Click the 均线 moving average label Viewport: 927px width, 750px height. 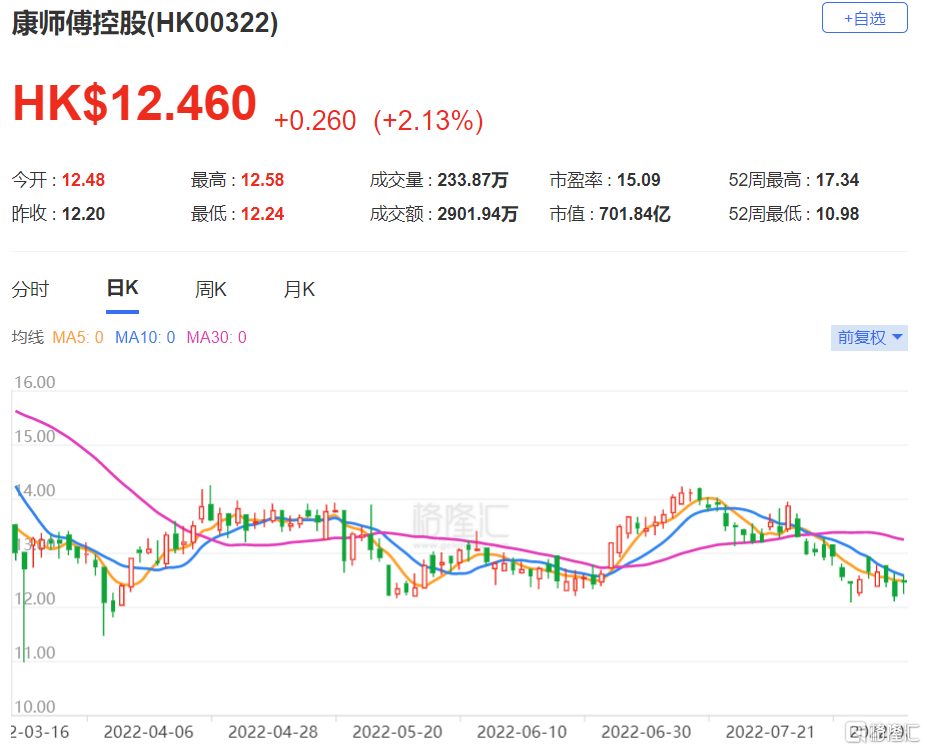tap(28, 337)
